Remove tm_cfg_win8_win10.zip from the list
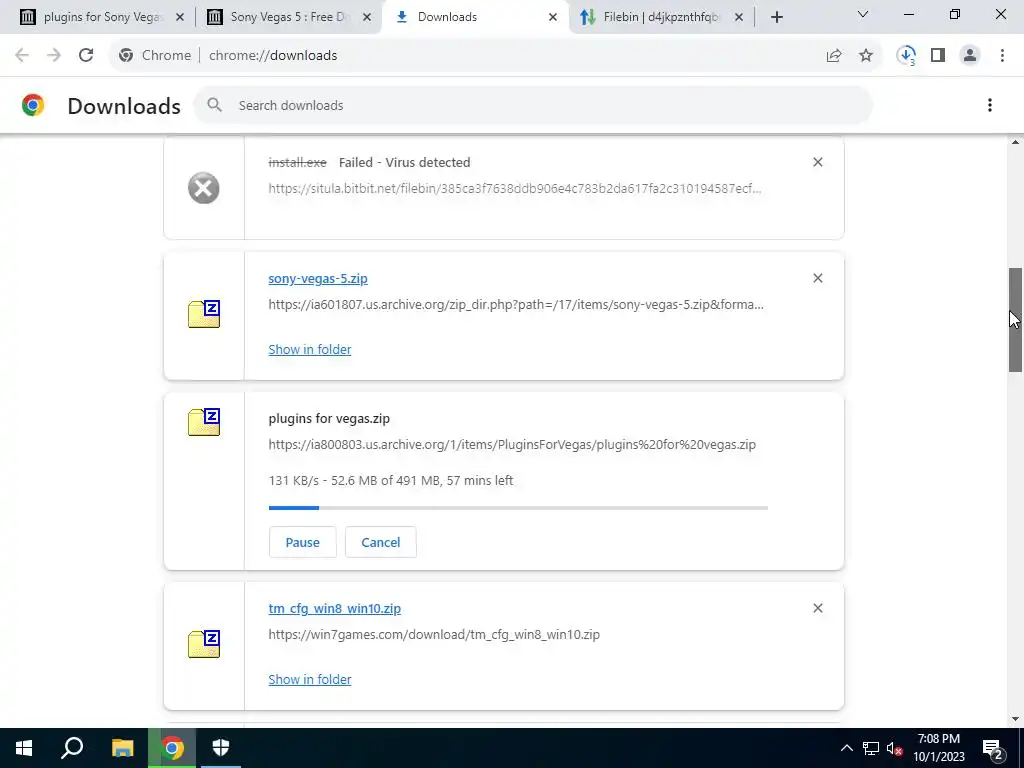The image size is (1024, 768). [818, 608]
